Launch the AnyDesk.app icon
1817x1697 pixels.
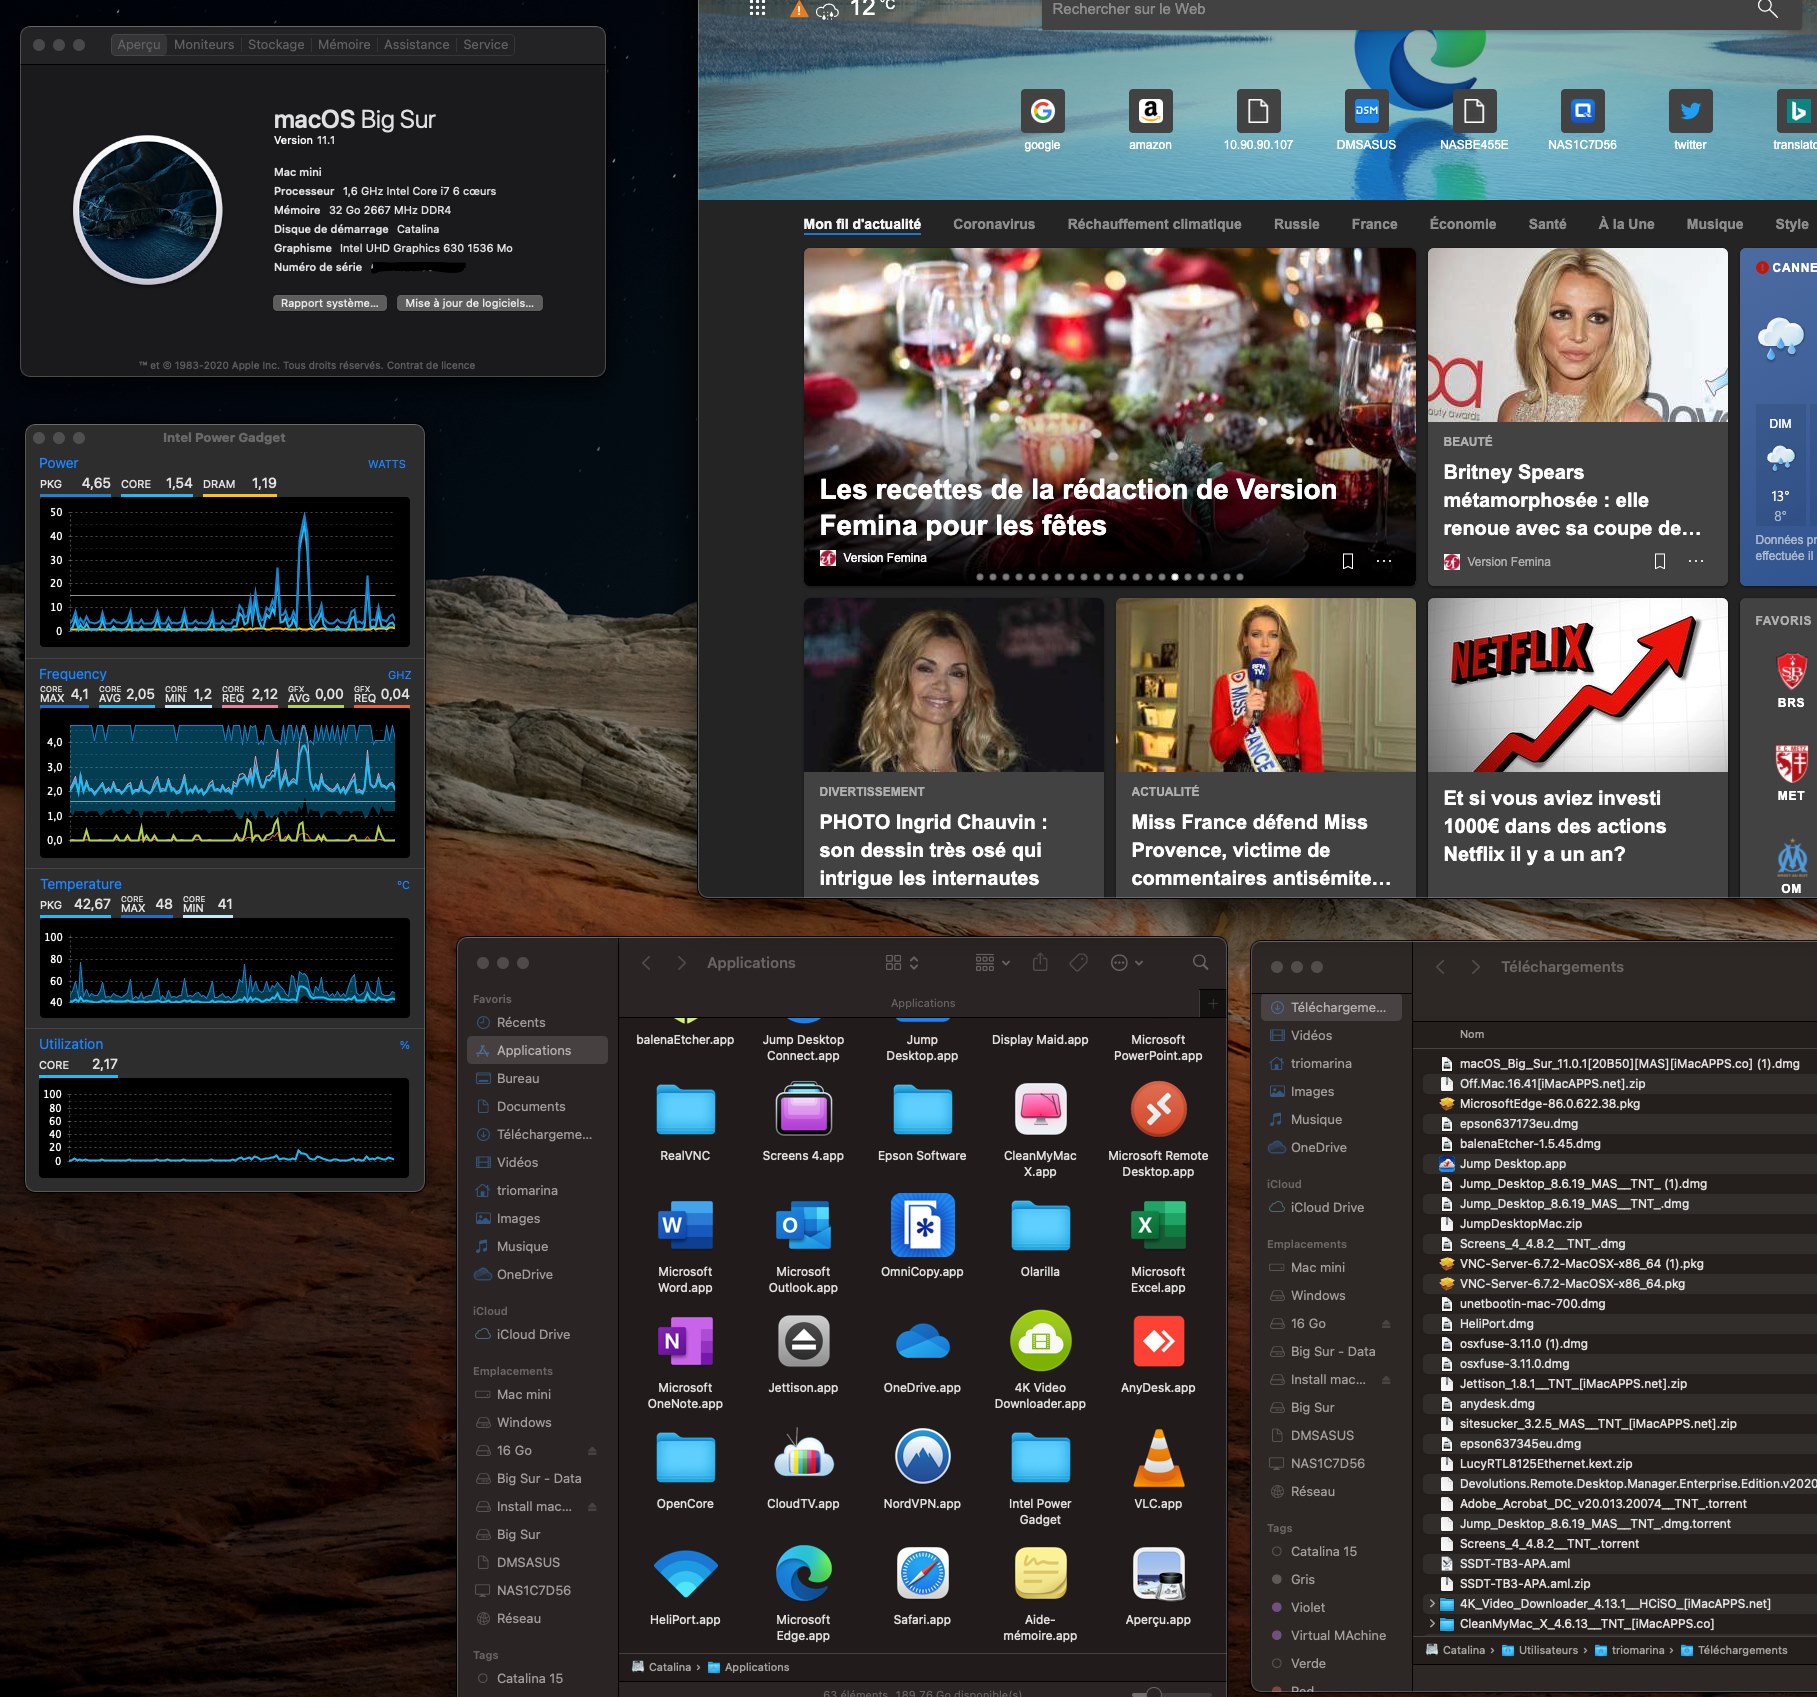coord(1158,1342)
